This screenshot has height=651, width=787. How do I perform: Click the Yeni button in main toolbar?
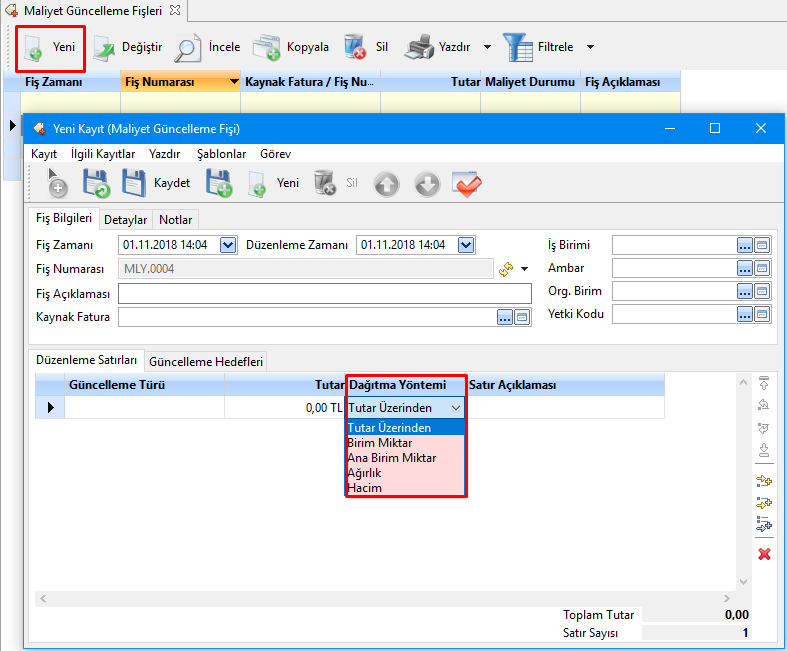pyautogui.click(x=51, y=47)
